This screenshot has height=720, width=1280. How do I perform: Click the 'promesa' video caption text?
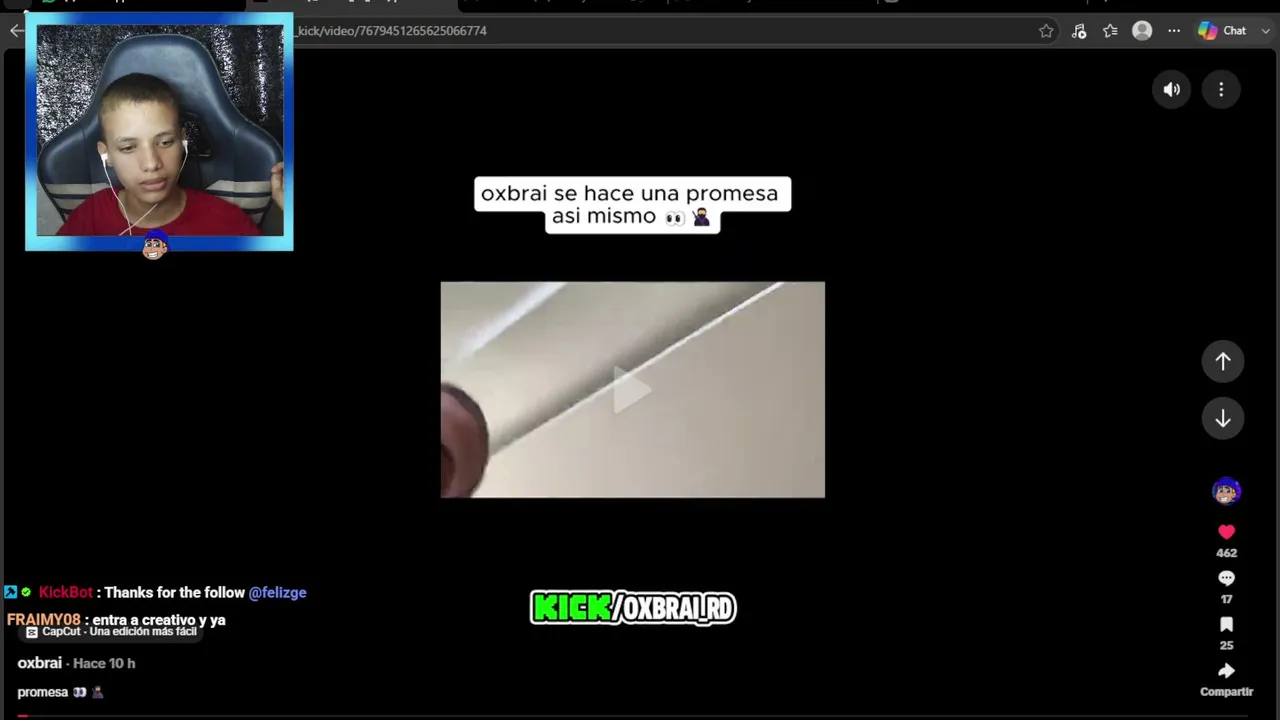point(43,692)
